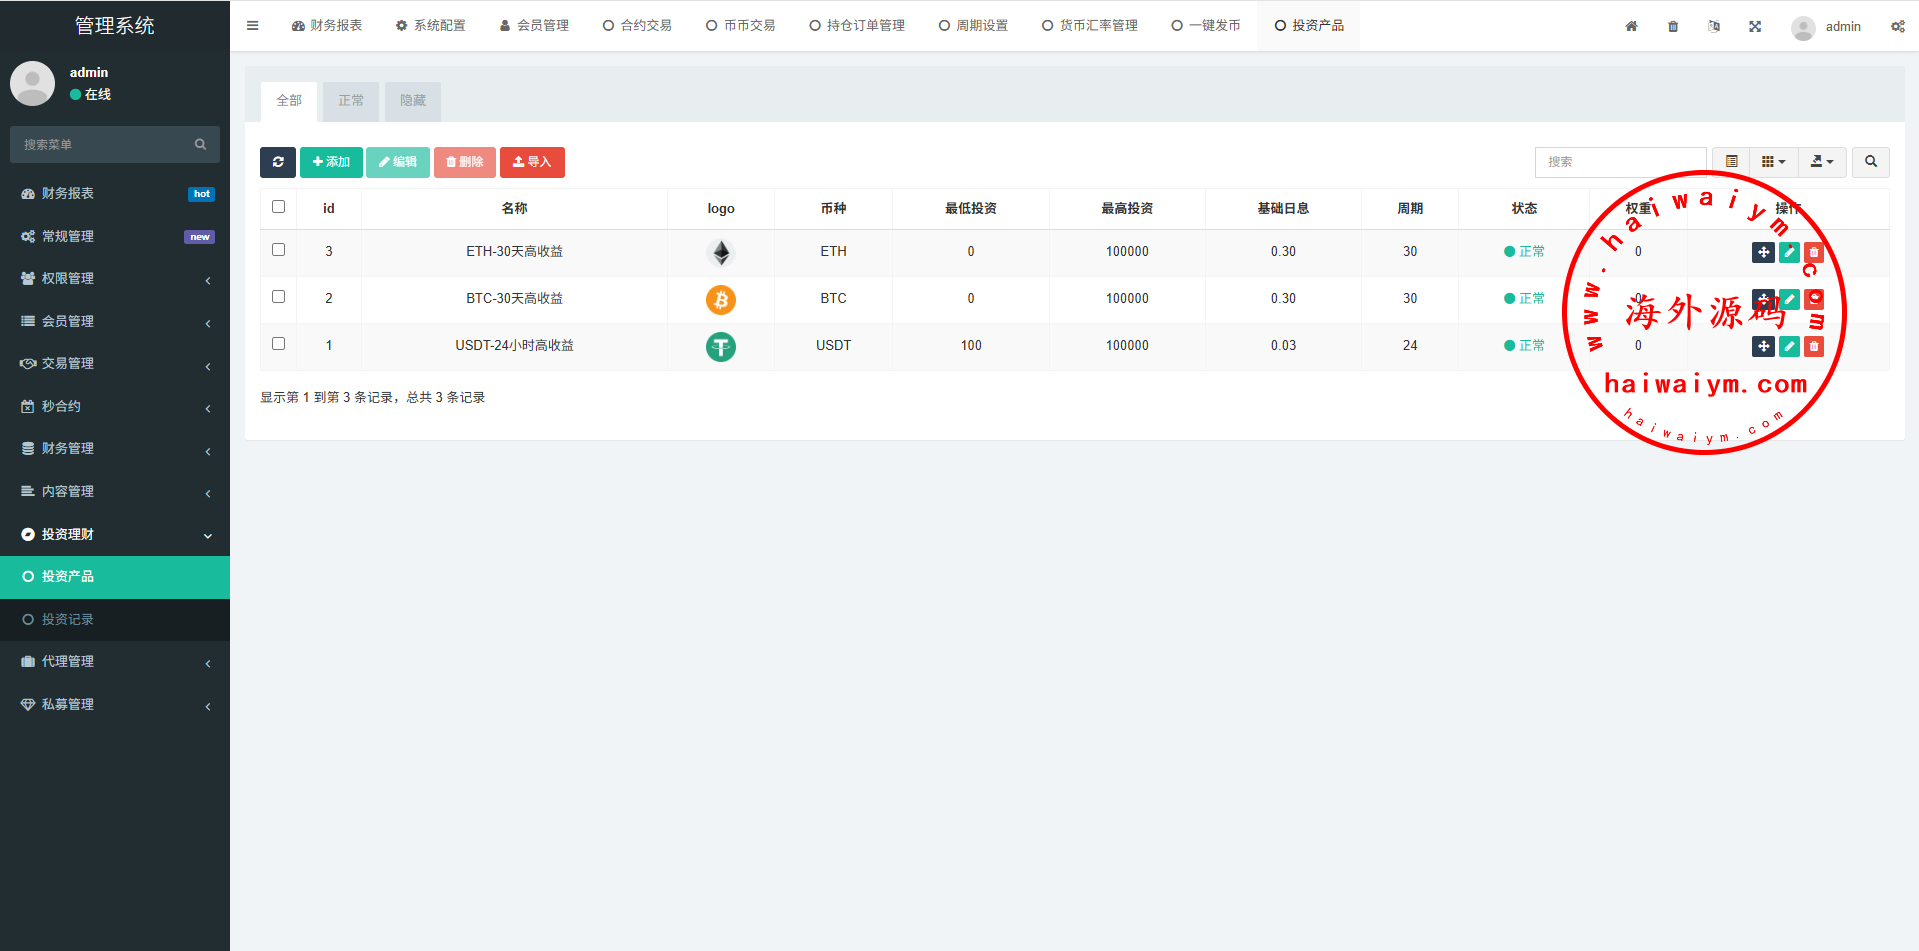Click drag-move icon for ETH row
Viewport: 1919px width, 951px height.
(x=1763, y=253)
